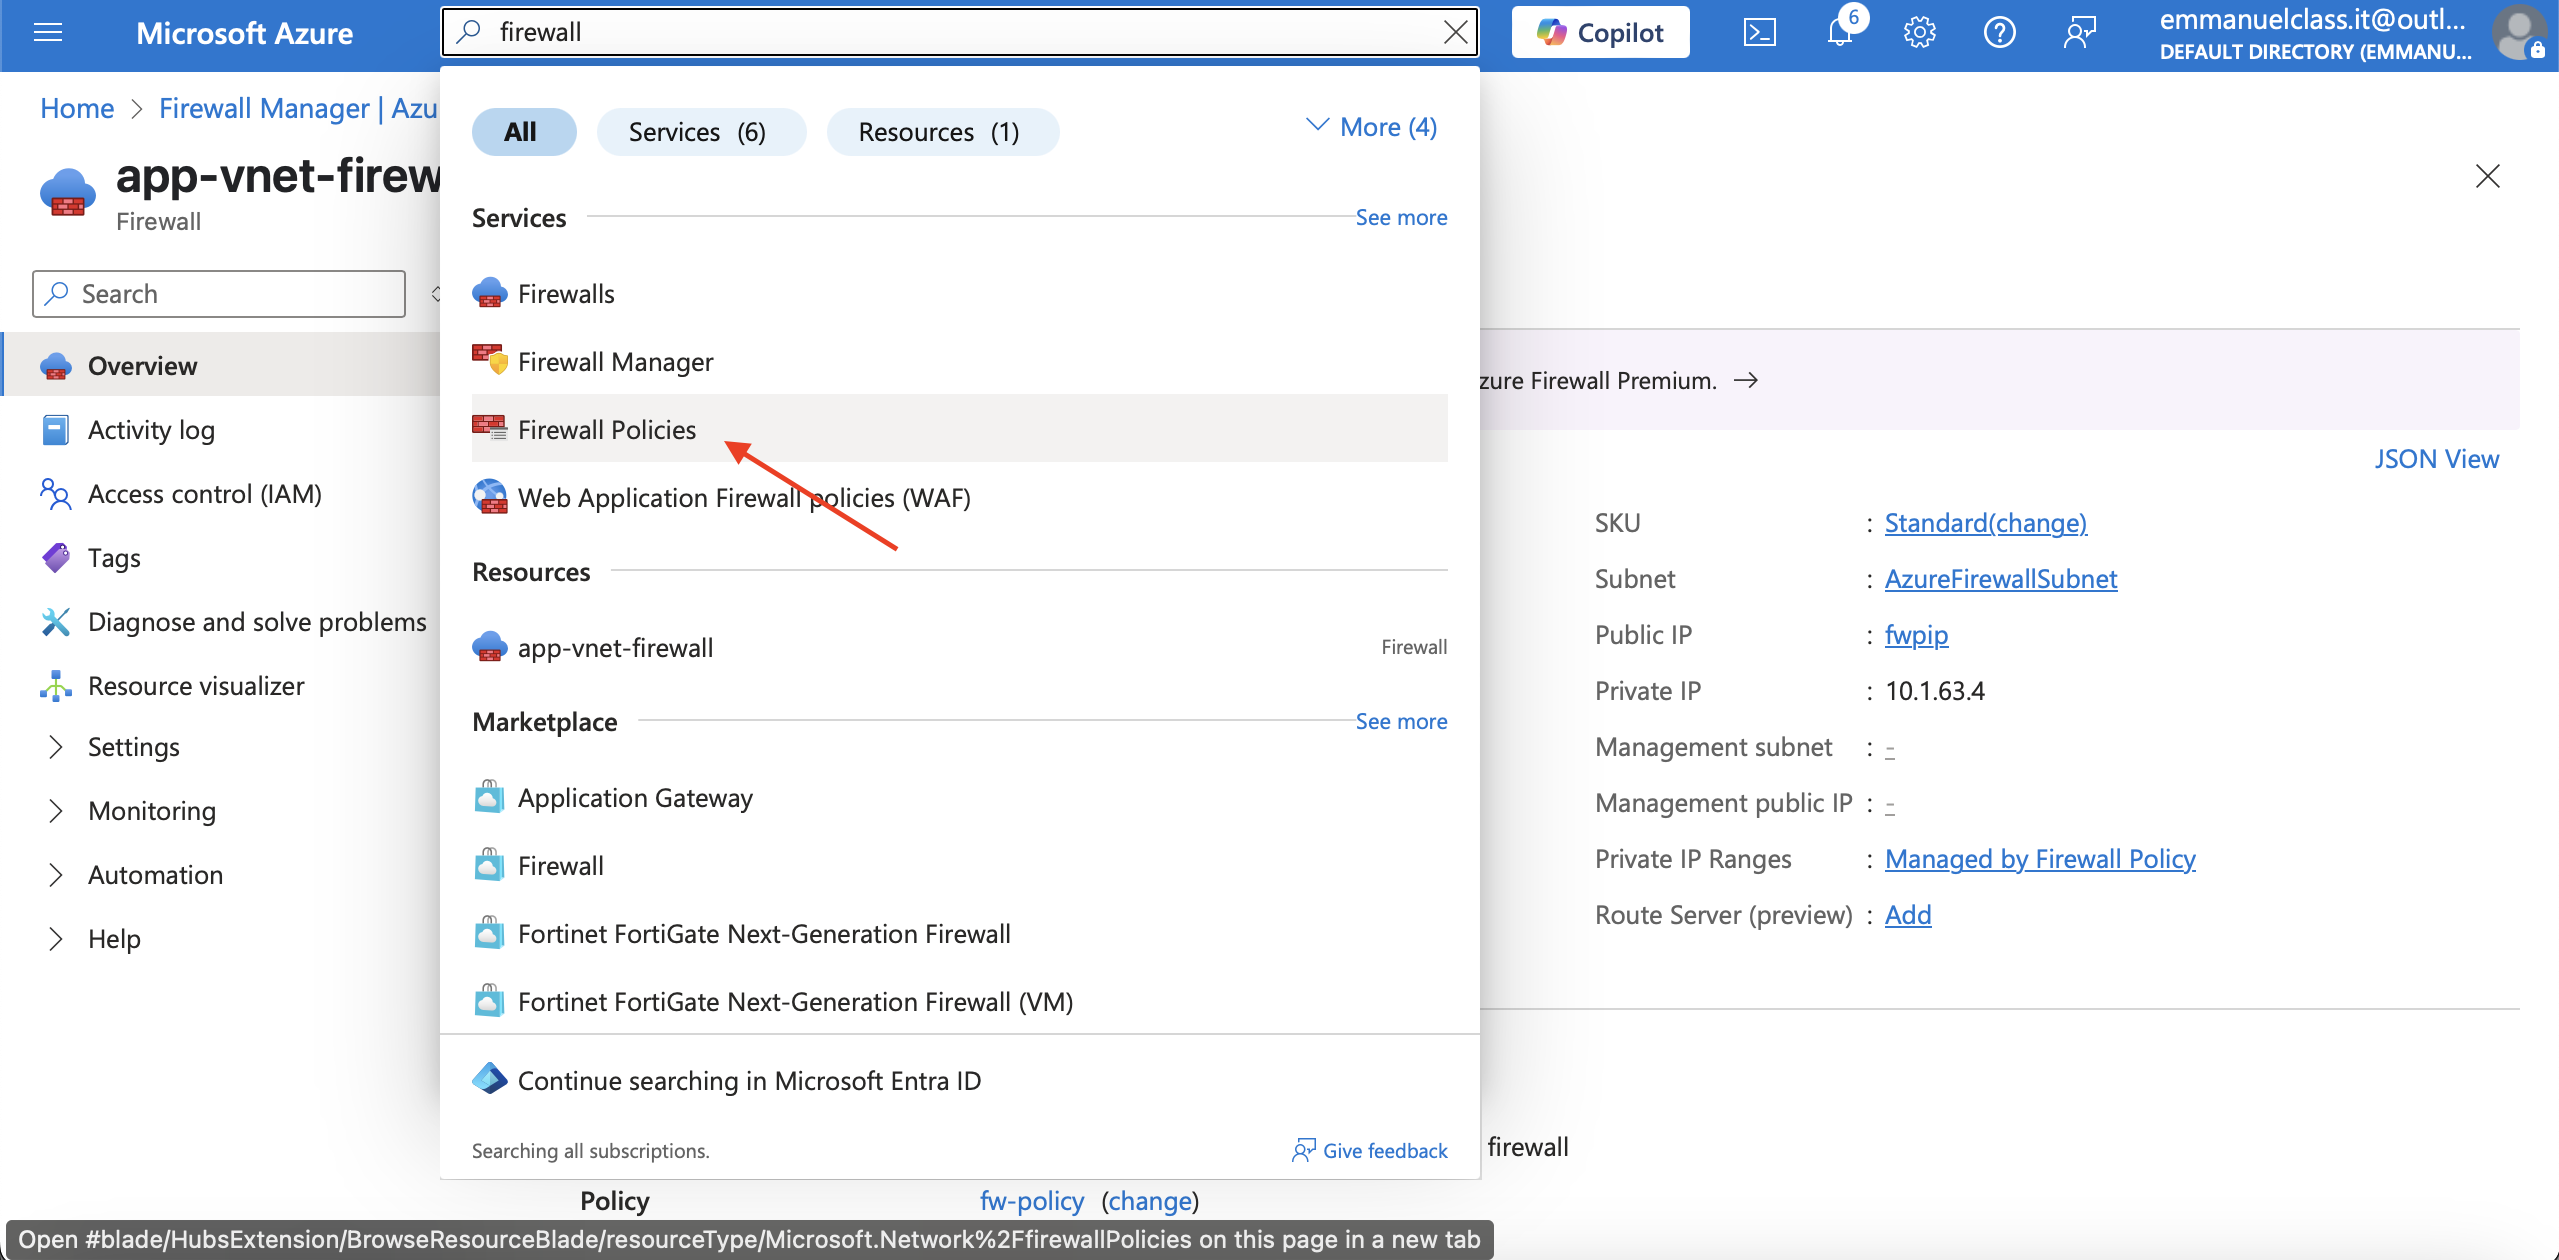Click the Entra ID diamond icon

point(490,1079)
